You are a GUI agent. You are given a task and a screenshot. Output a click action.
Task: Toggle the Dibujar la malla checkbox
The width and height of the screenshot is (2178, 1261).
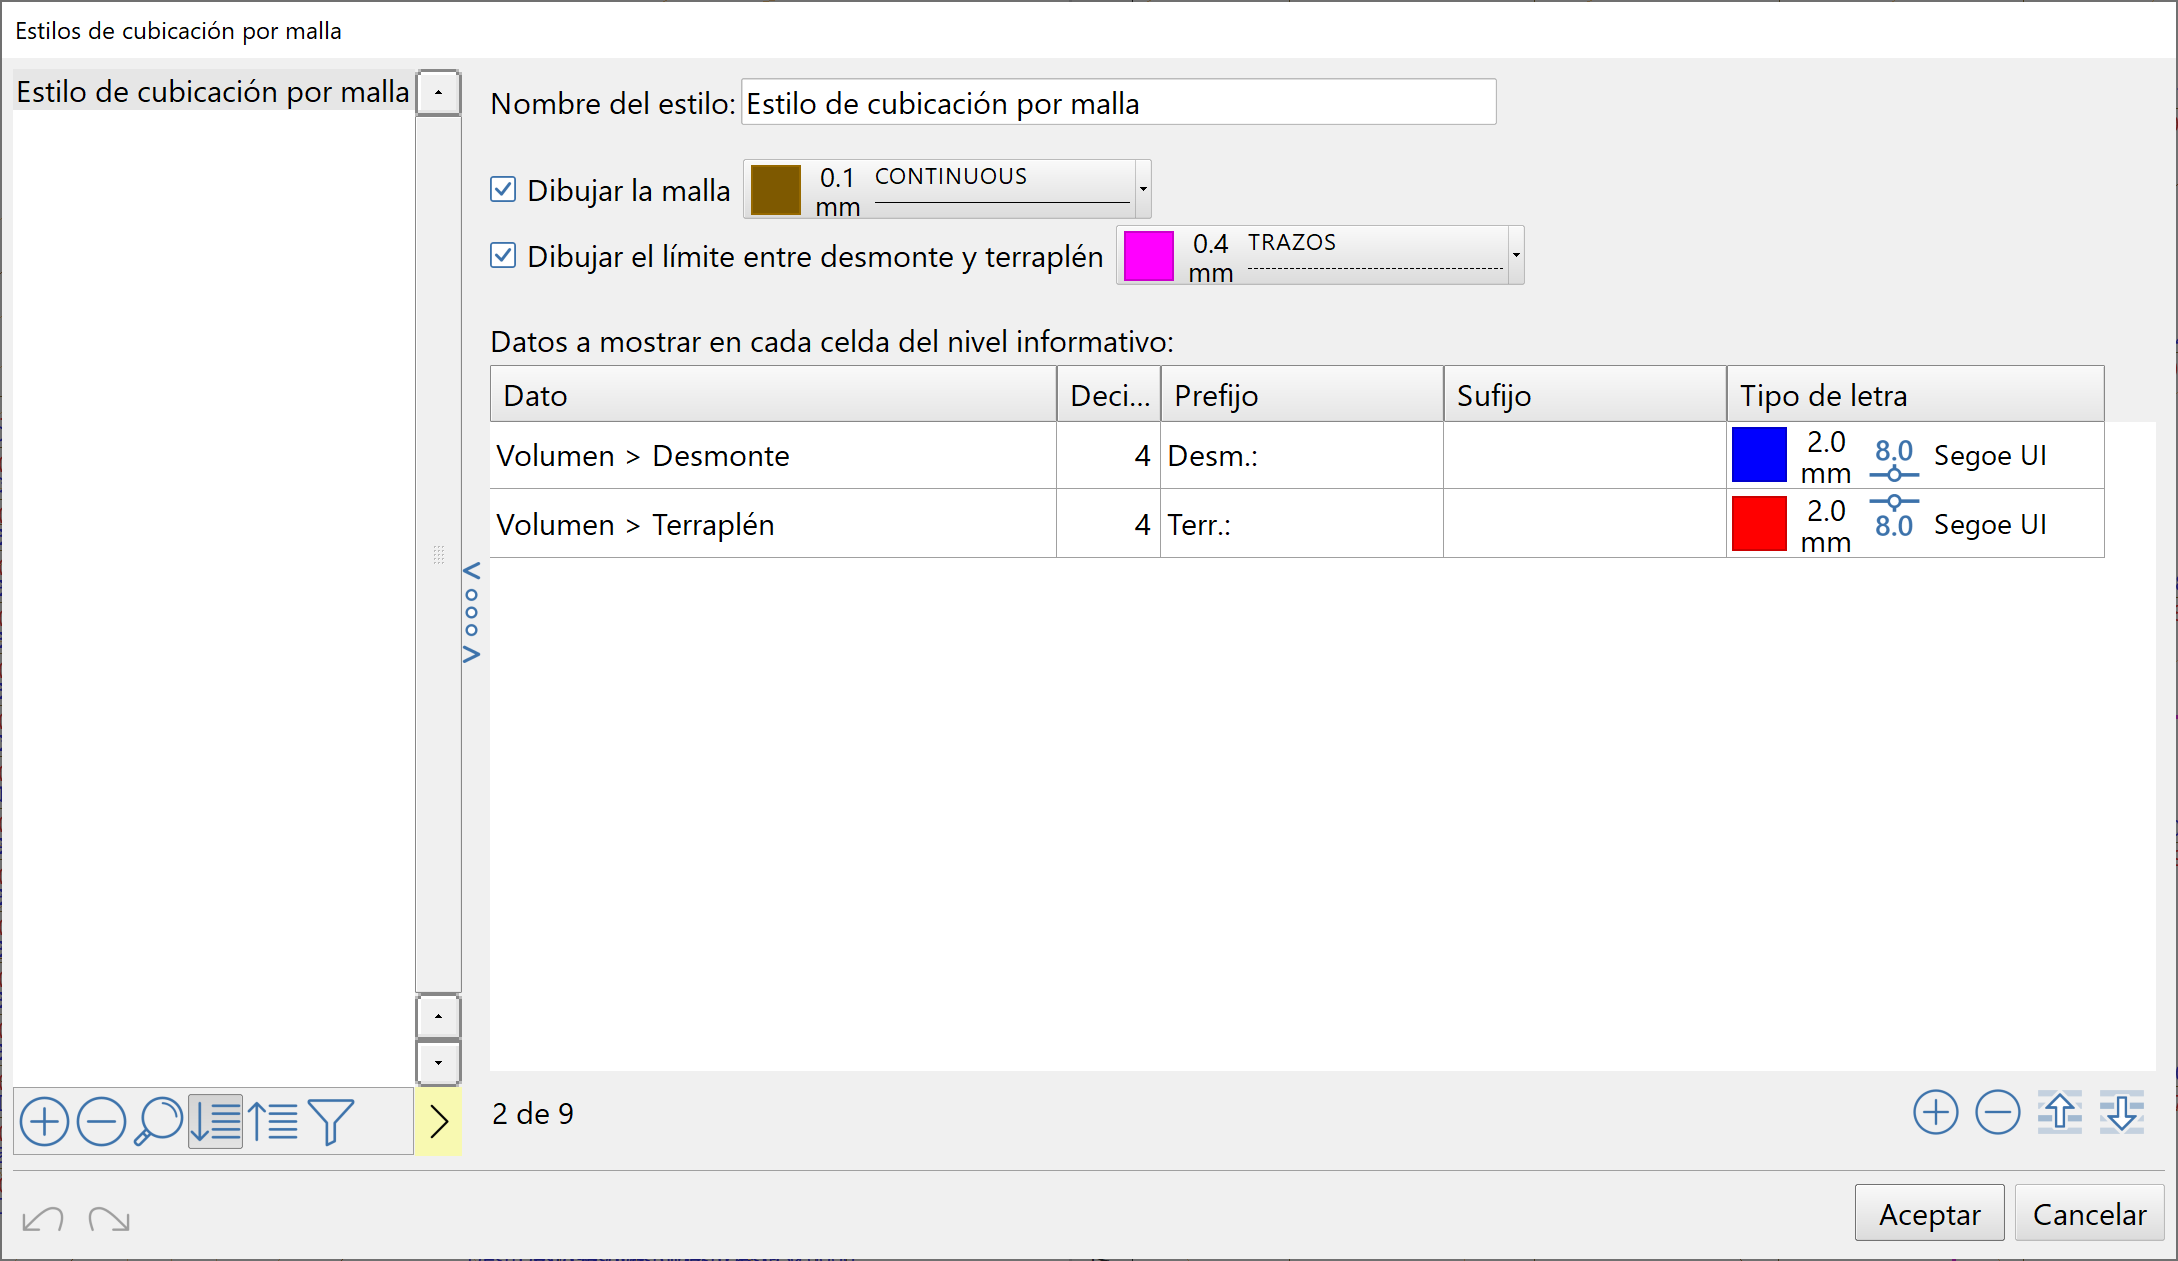503,189
